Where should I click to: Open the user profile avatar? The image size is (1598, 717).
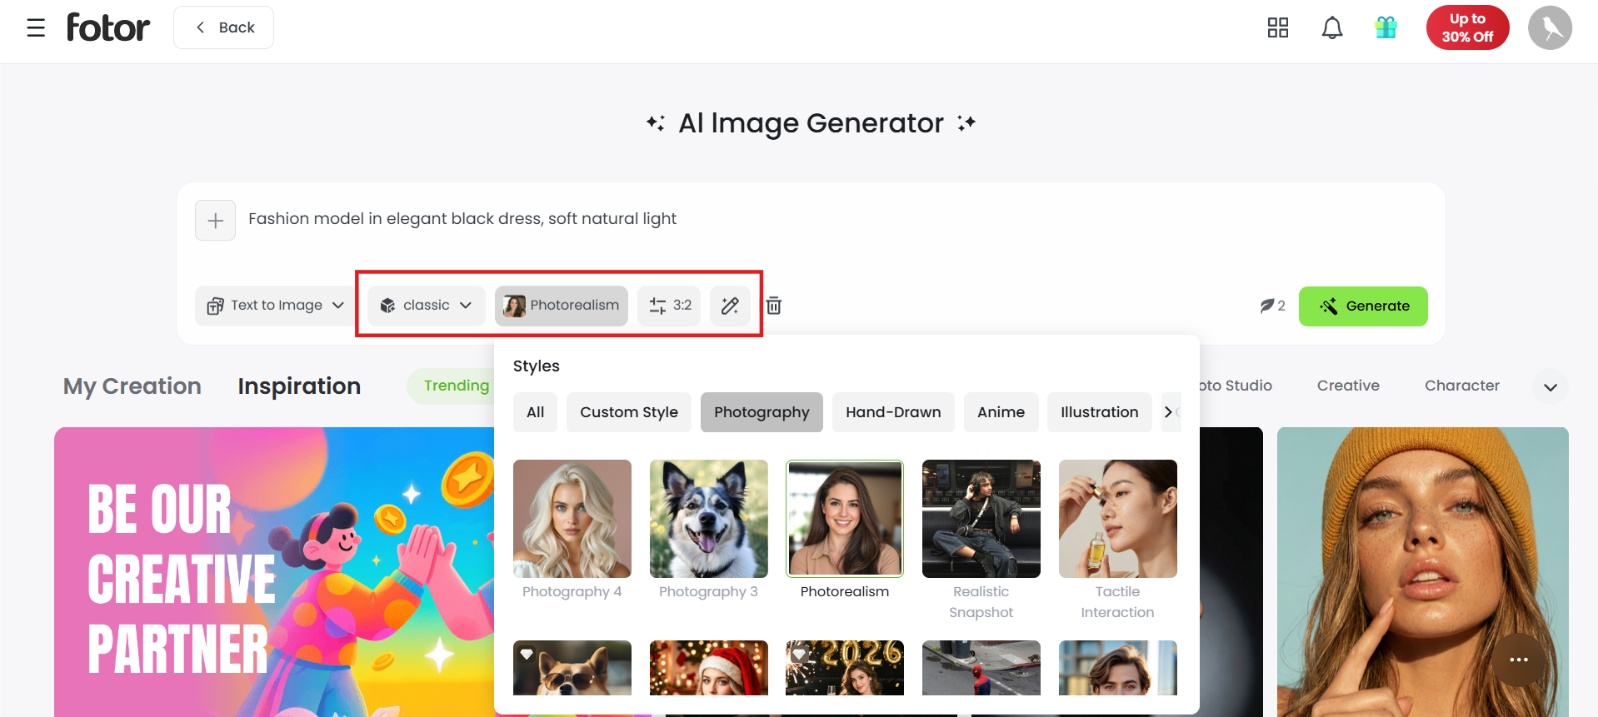pos(1550,28)
